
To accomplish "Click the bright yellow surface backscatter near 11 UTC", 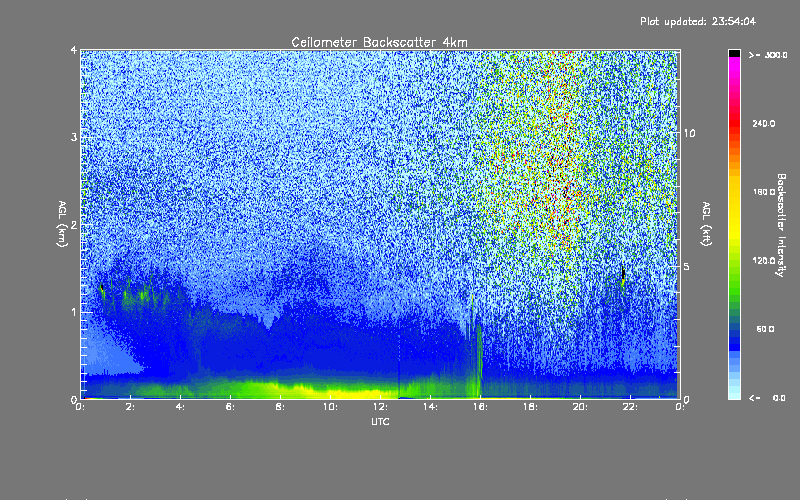I will click(x=357, y=393).
